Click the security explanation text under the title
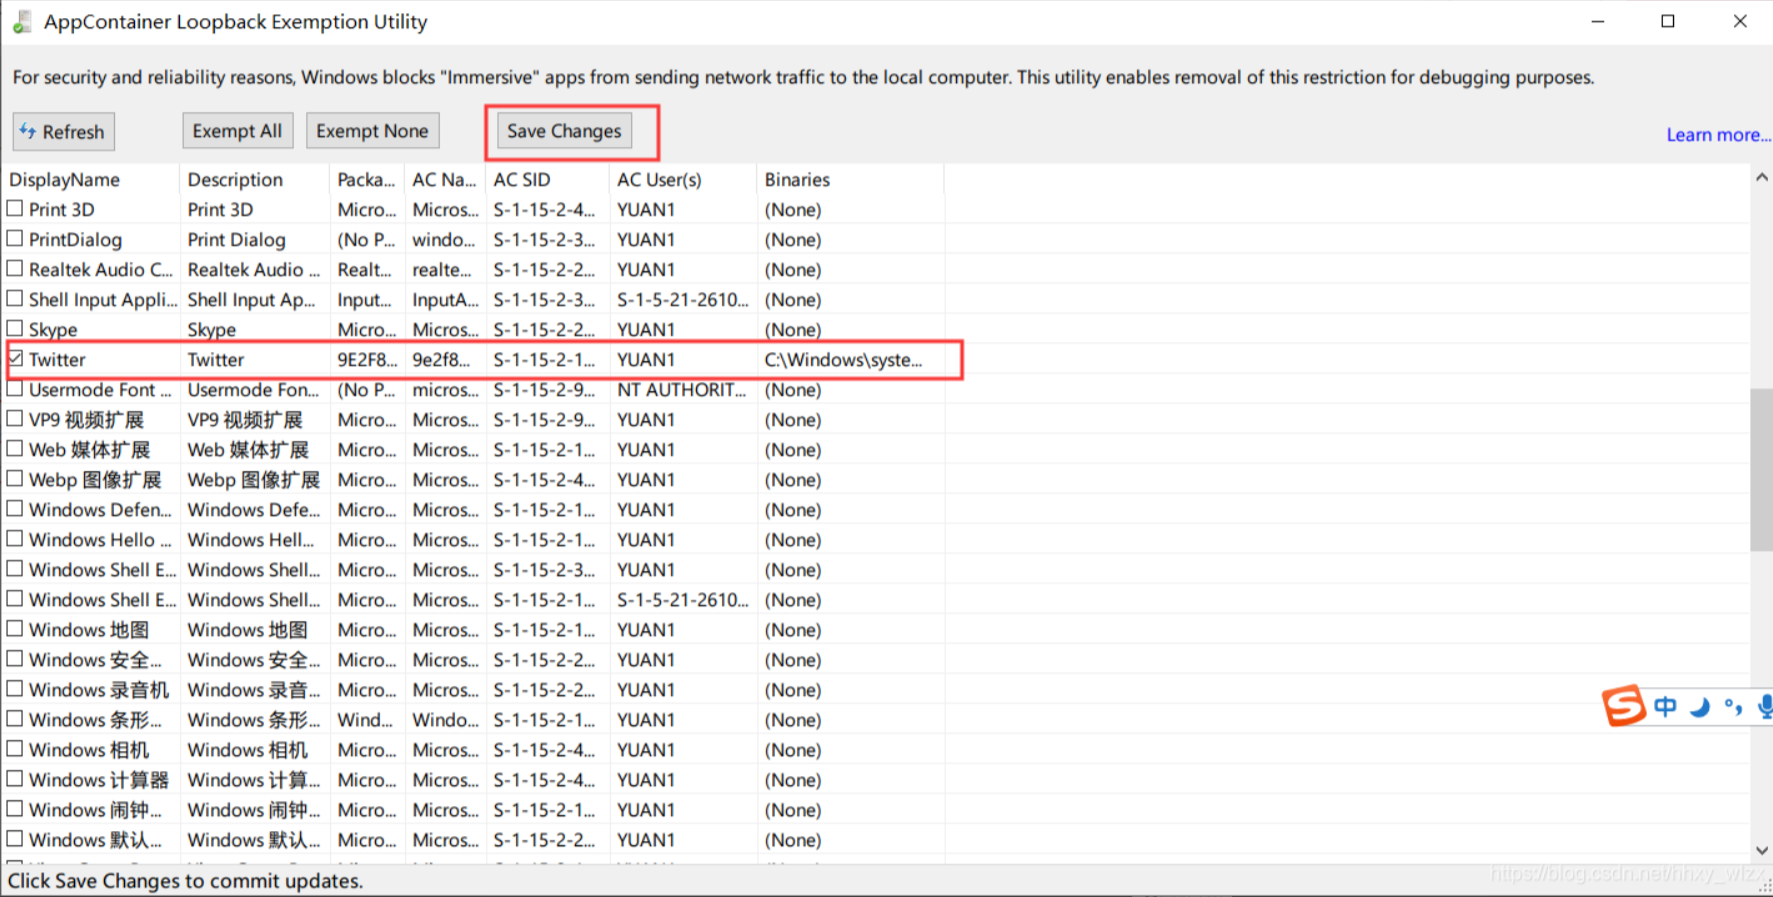 (x=803, y=77)
